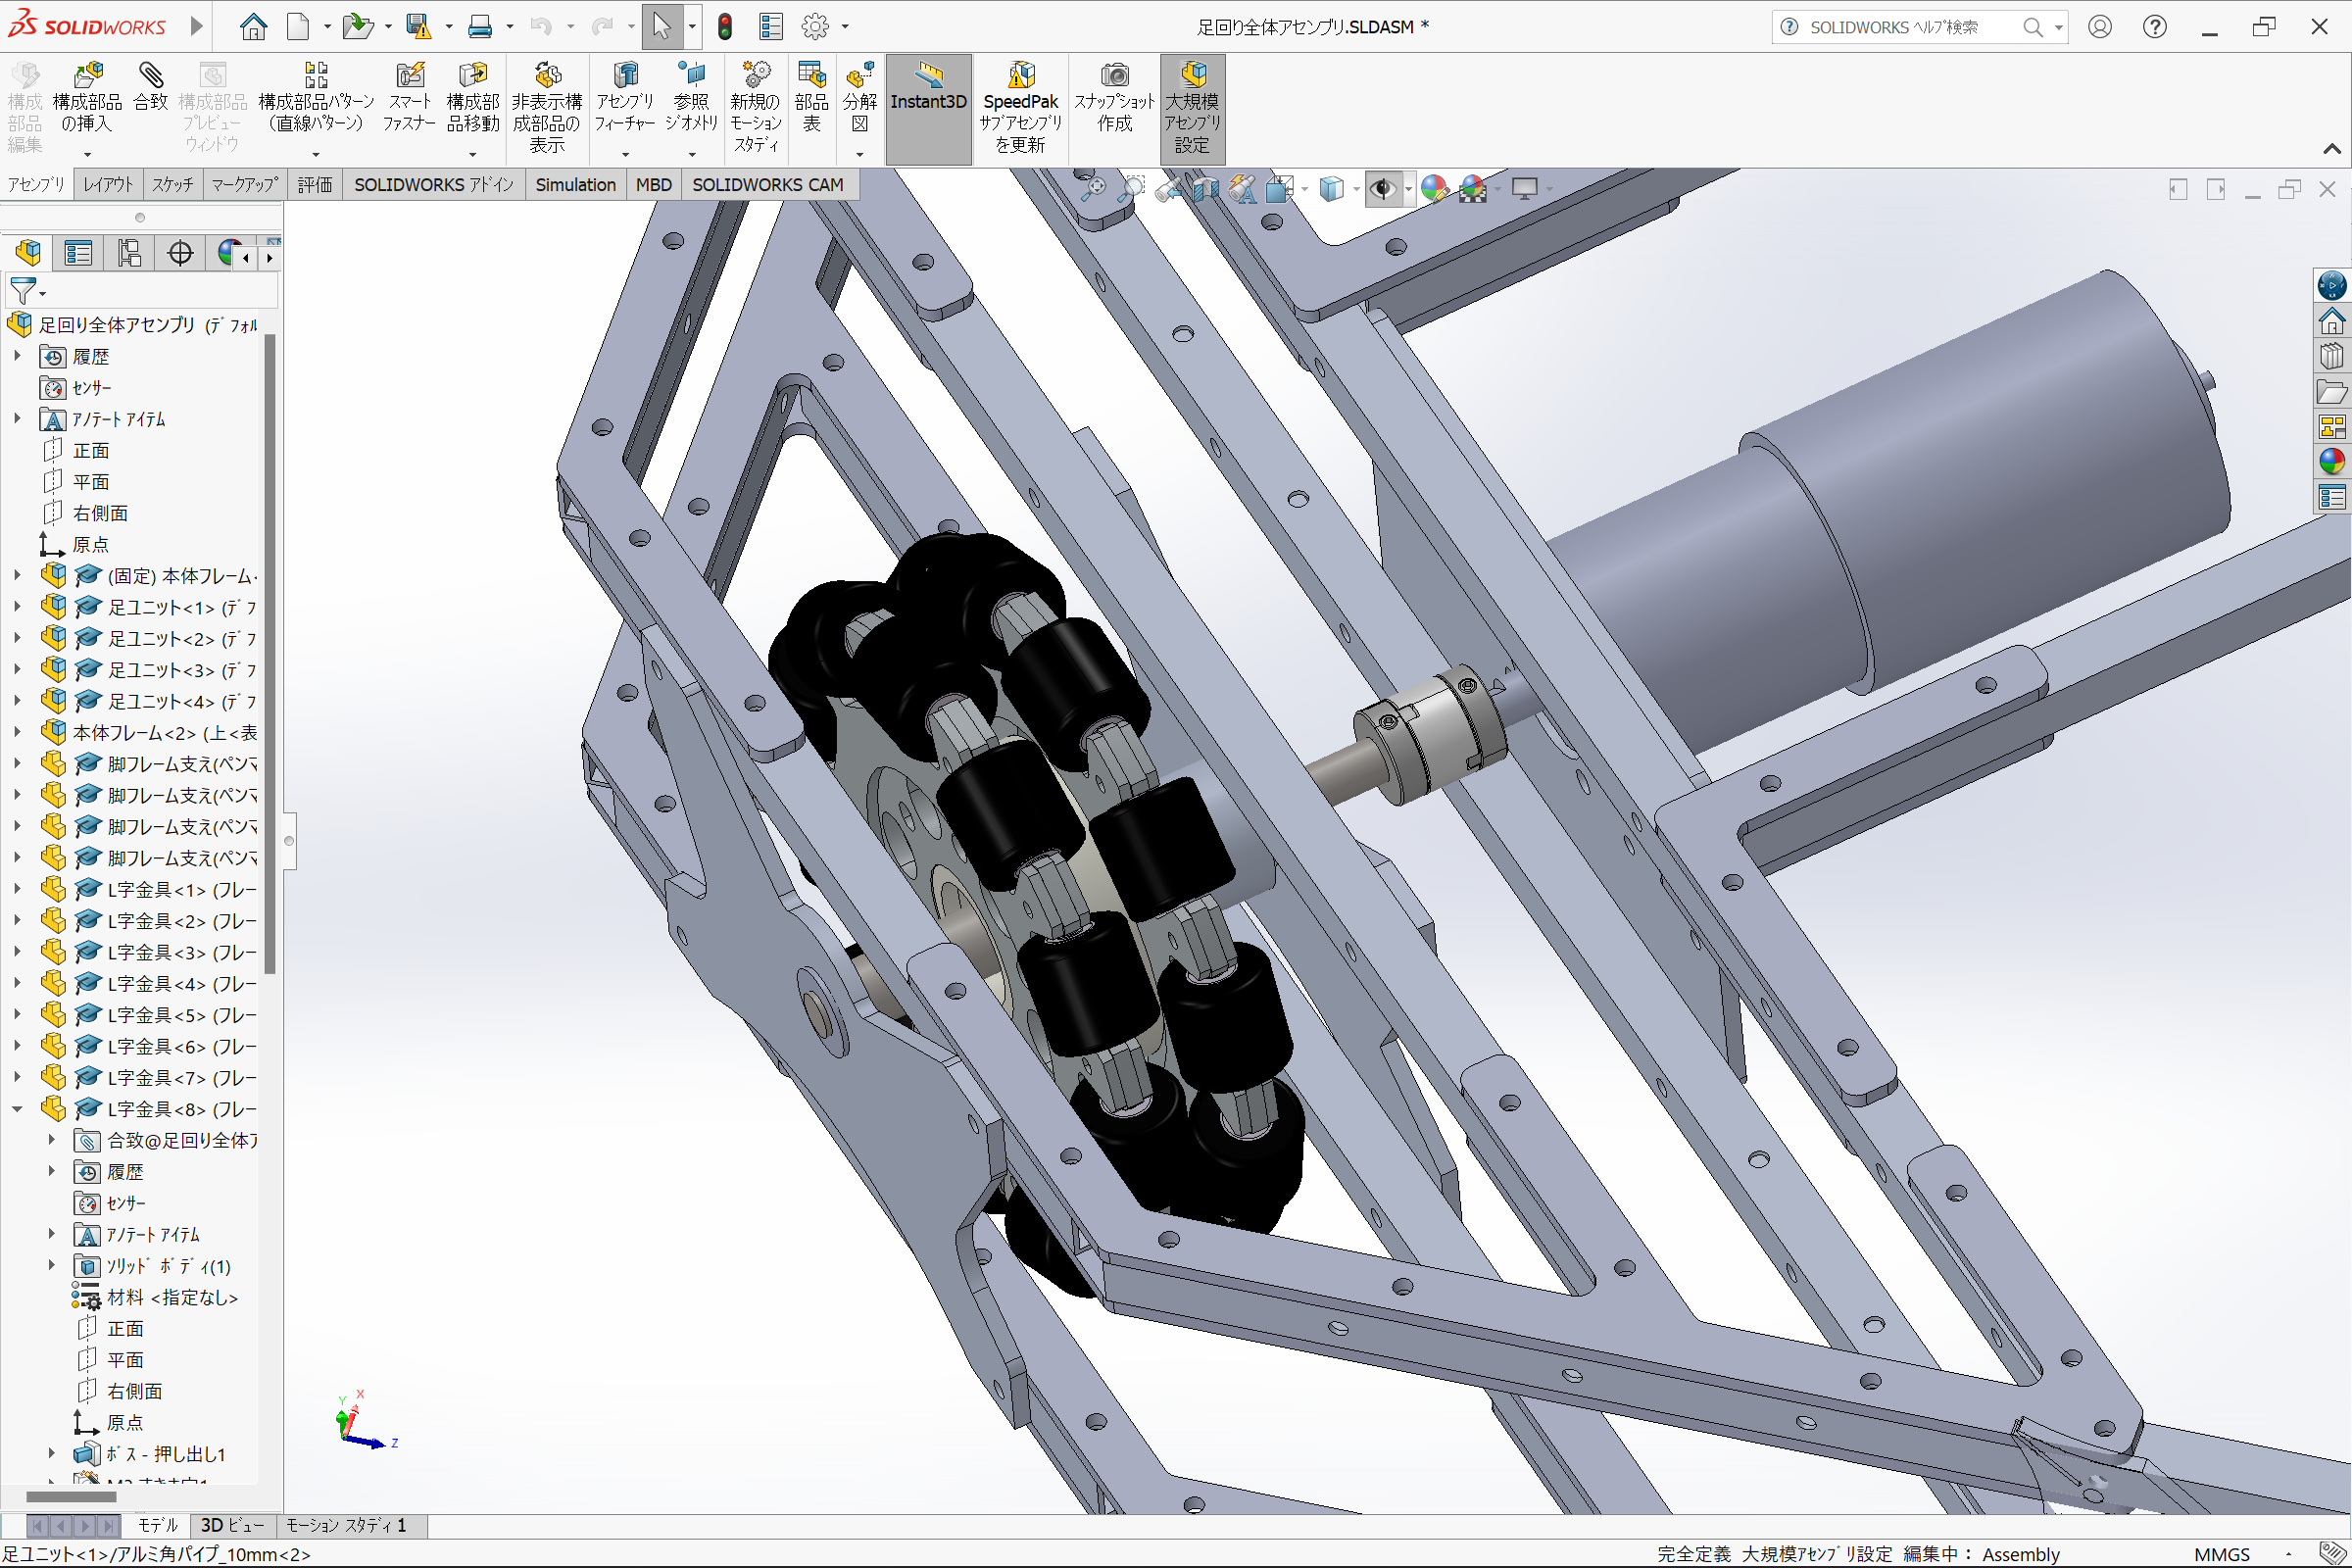Image resolution: width=2352 pixels, height=1568 pixels.
Task: Click the feature tree horizontal scrollbar
Action: [x=70, y=1497]
